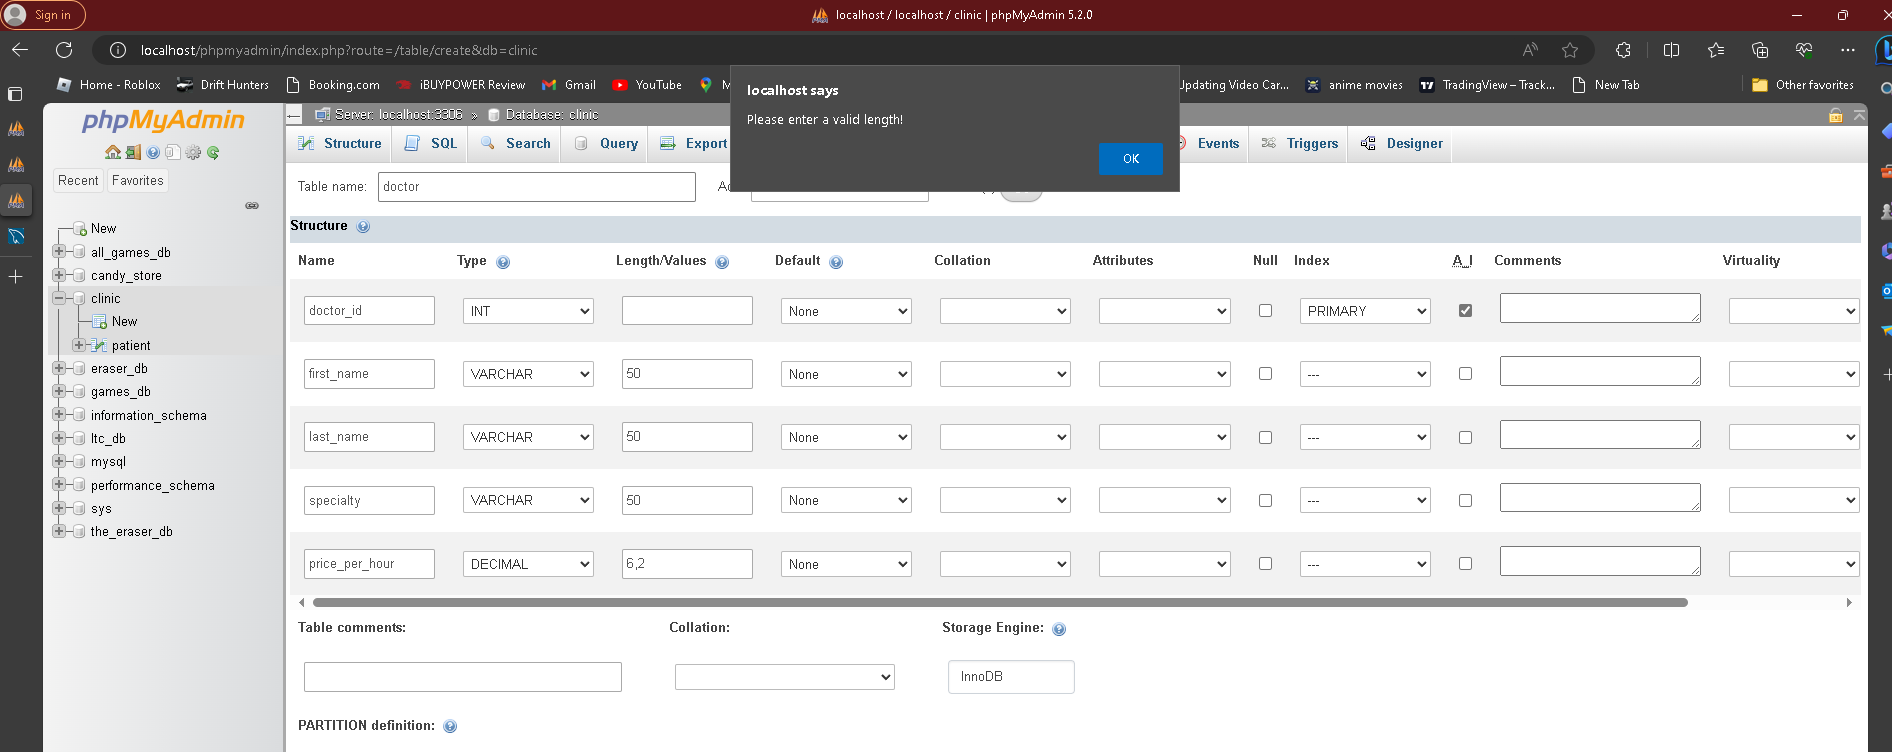Screen dimensions: 1892x752
Task: Click the horizontal scrollbar under columns
Action: click(1000, 603)
